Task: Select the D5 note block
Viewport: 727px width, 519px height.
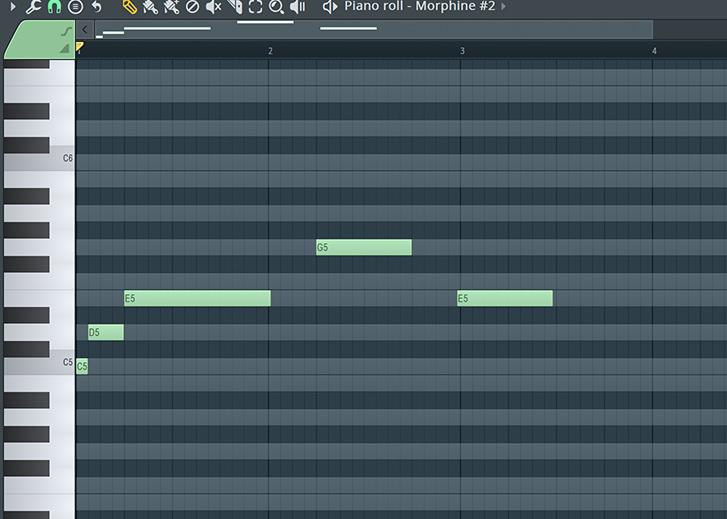Action: [106, 332]
